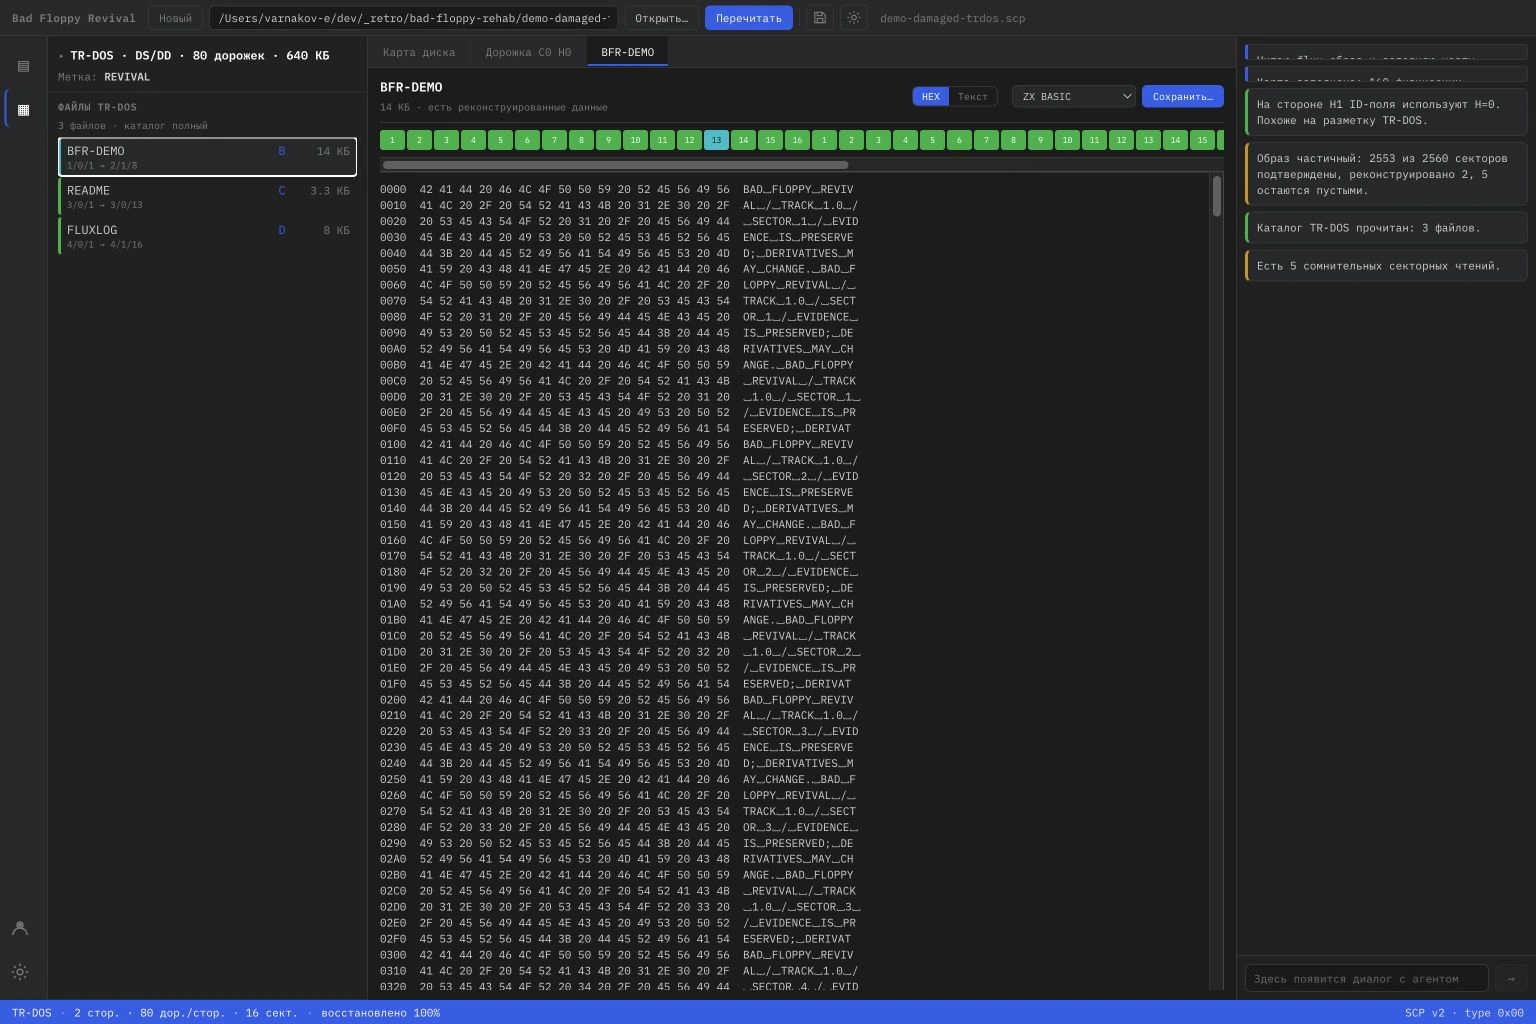Click the Новый button
Screen dimensions: 1536x1024
175,18
